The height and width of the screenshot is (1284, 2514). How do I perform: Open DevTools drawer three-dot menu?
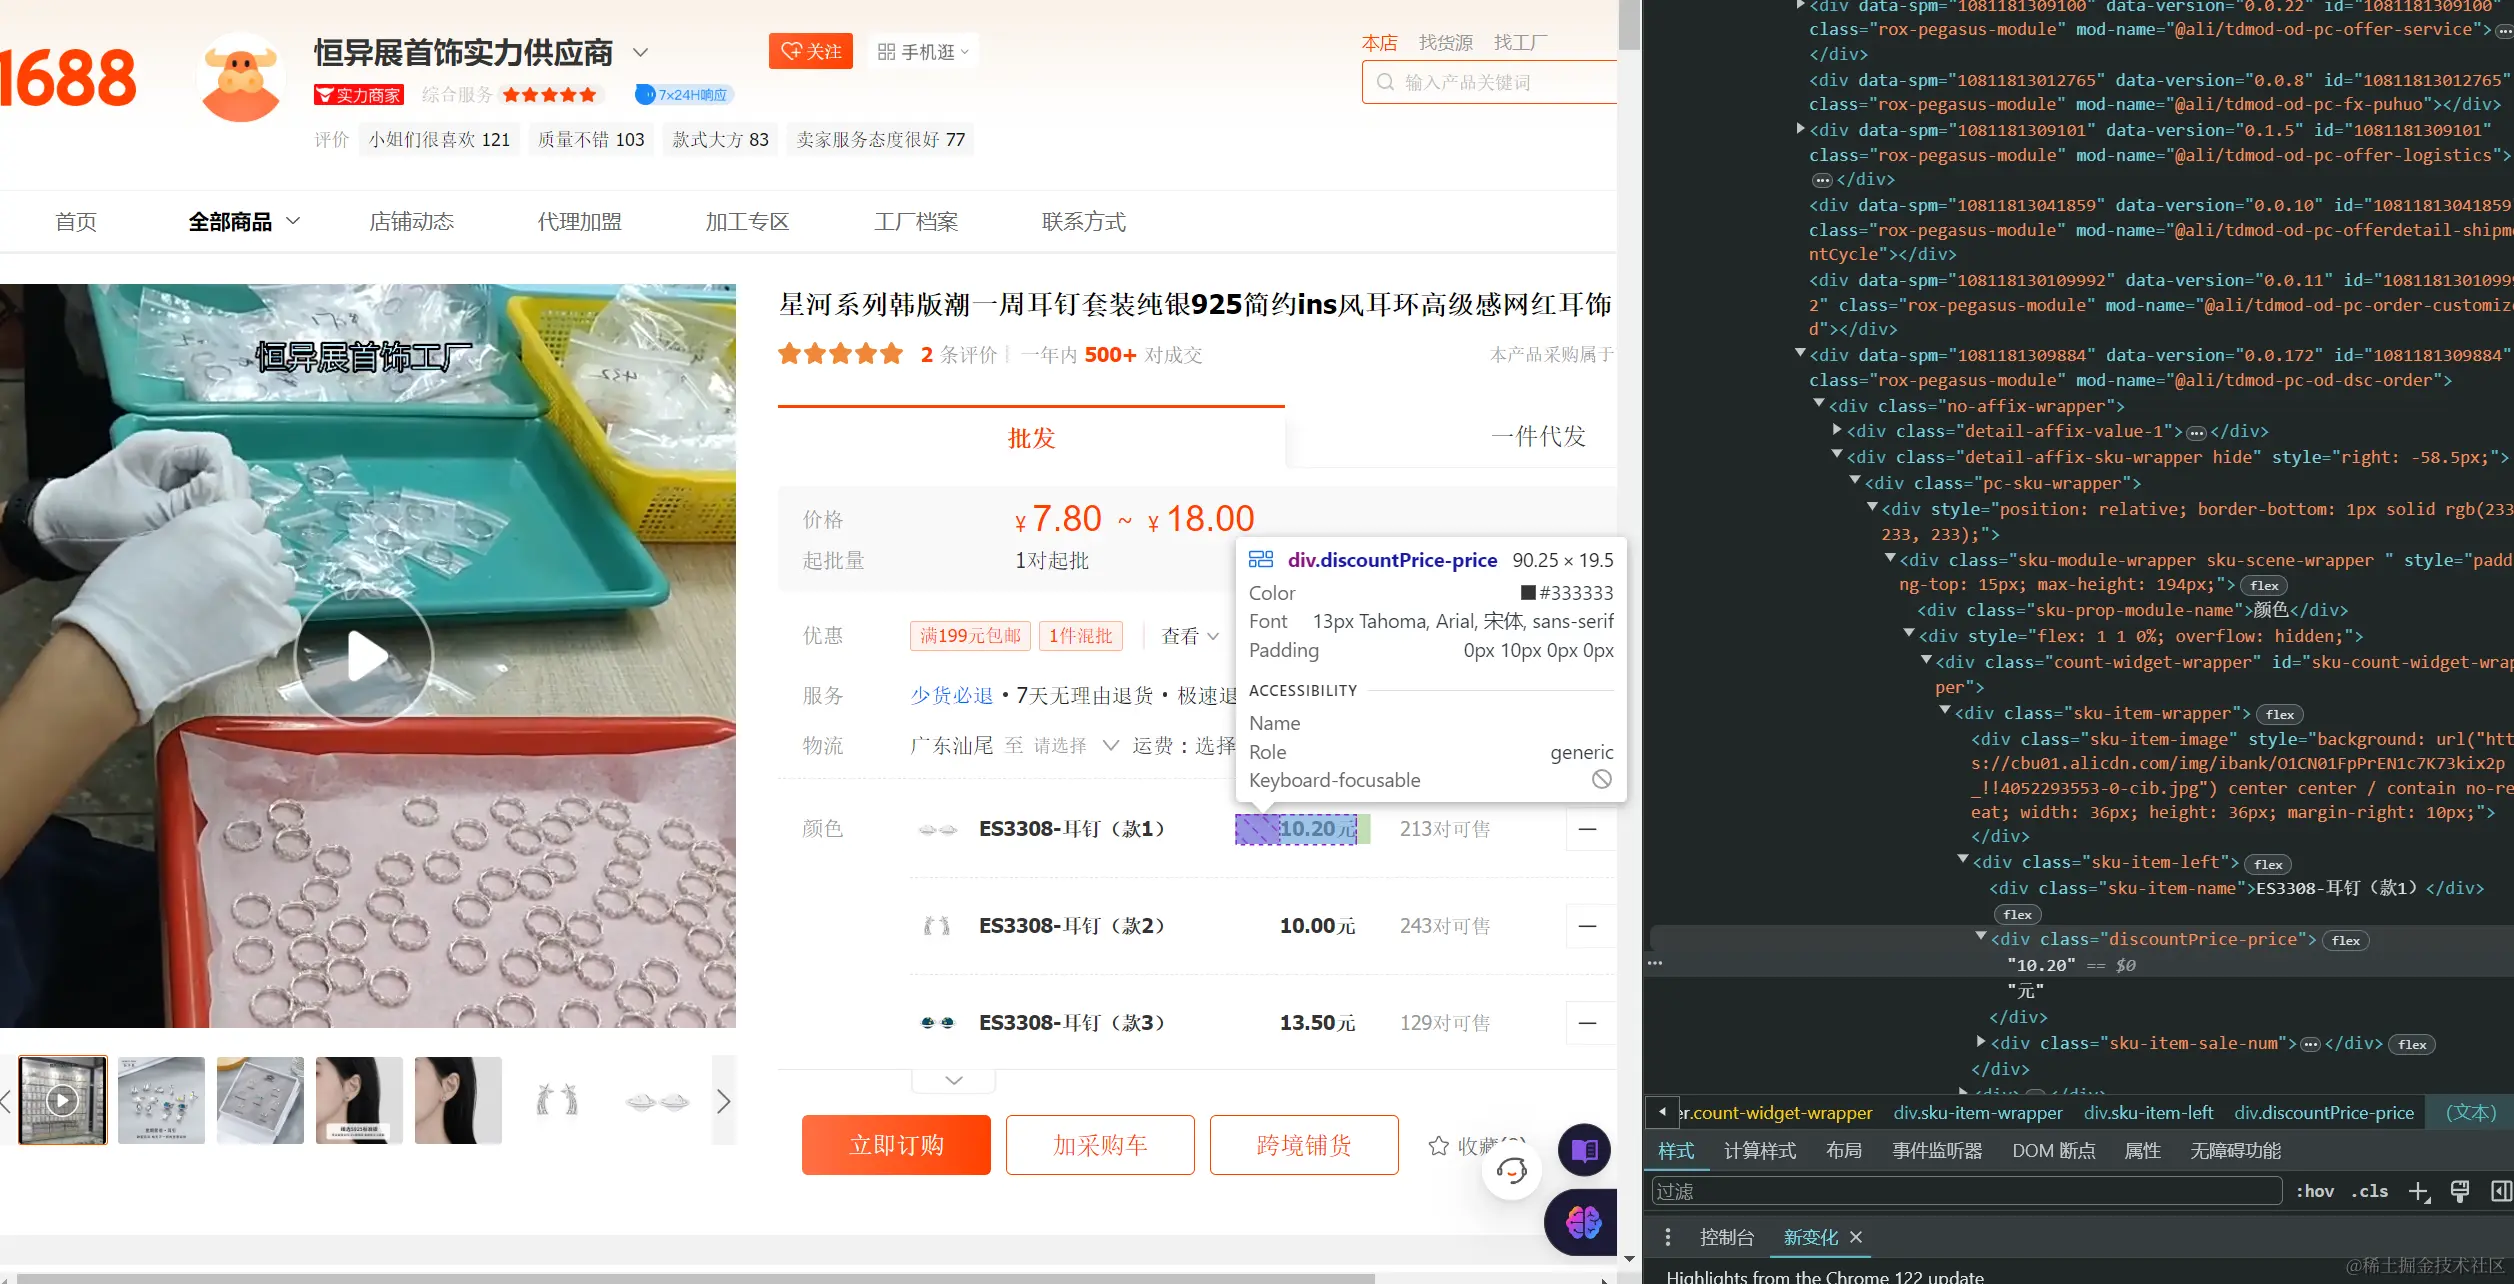1667,1237
